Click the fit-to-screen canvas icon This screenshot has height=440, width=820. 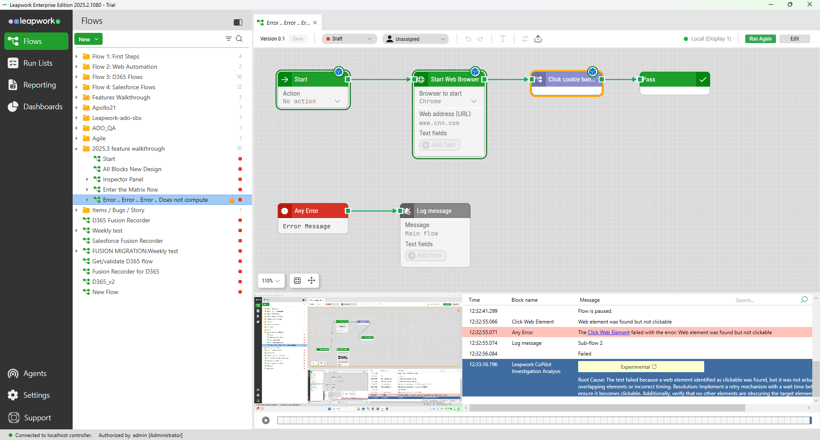pos(297,281)
